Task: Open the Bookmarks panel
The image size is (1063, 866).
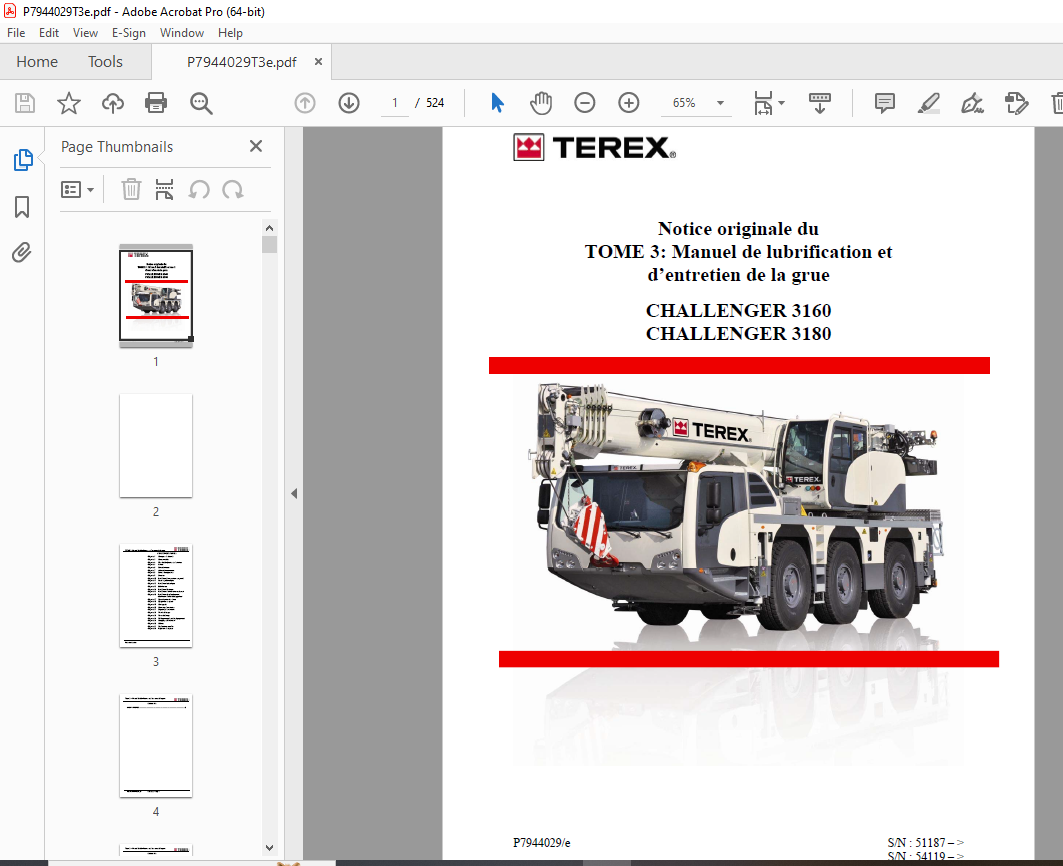Action: click(22, 207)
